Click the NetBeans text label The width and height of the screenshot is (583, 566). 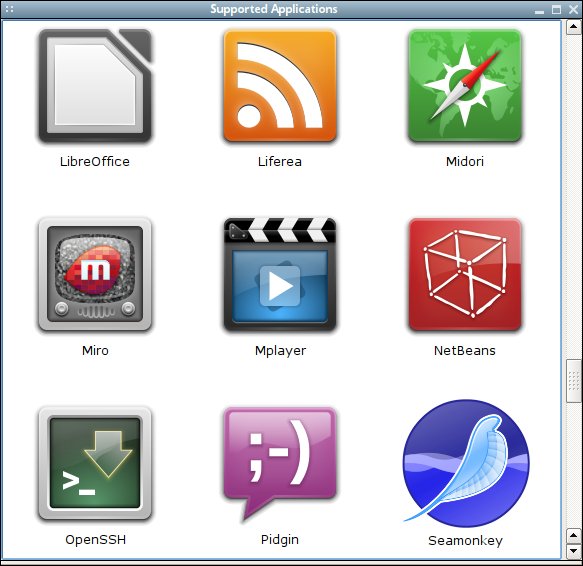465,351
